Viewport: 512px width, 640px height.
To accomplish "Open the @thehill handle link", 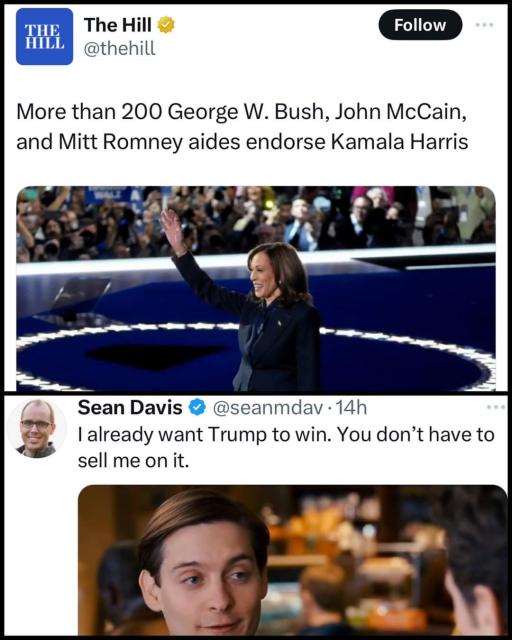I will [x=119, y=49].
